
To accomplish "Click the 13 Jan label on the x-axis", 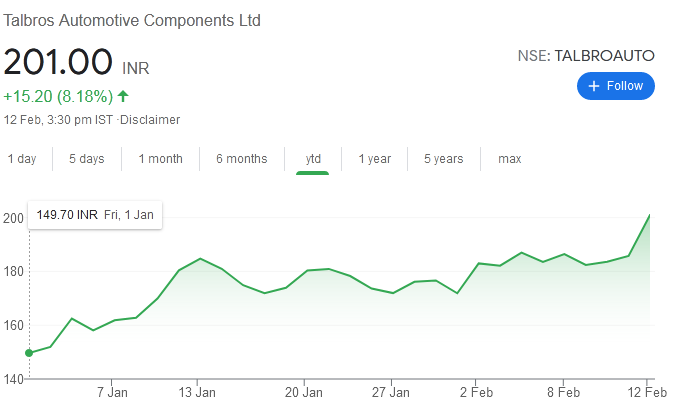I will (x=197, y=390).
